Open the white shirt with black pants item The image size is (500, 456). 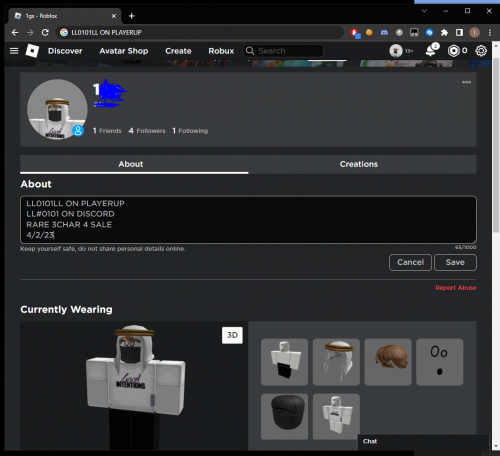coord(284,362)
